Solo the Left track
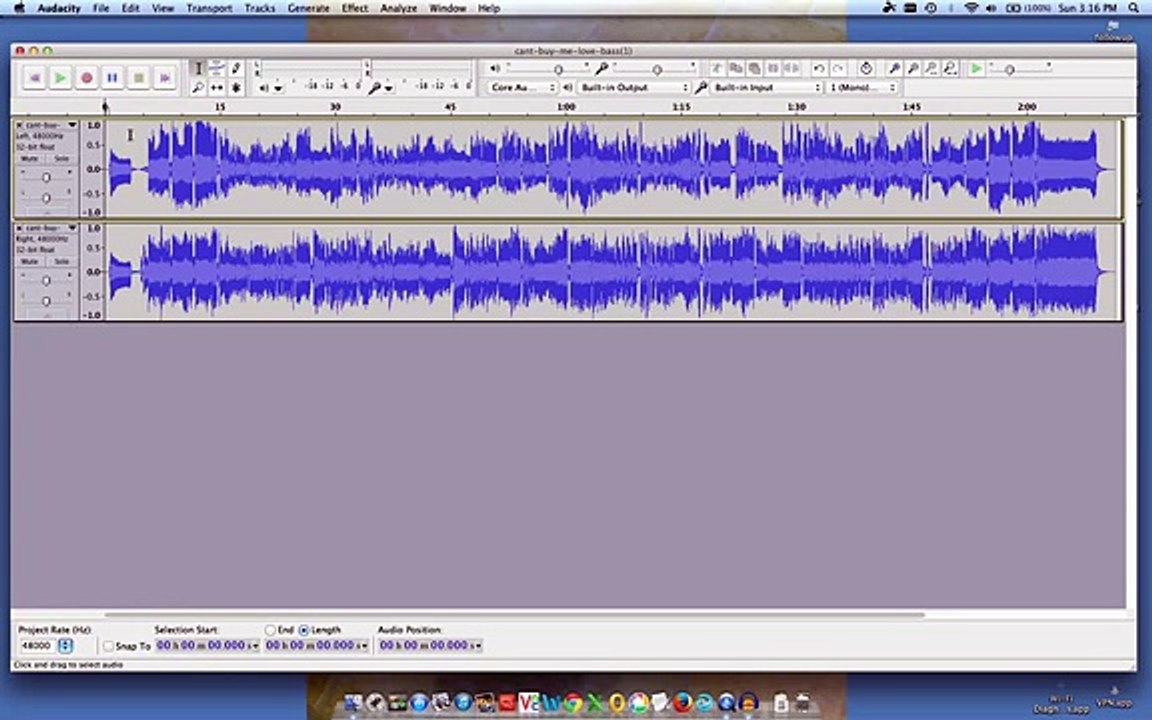The width and height of the screenshot is (1152, 720). pos(61,159)
